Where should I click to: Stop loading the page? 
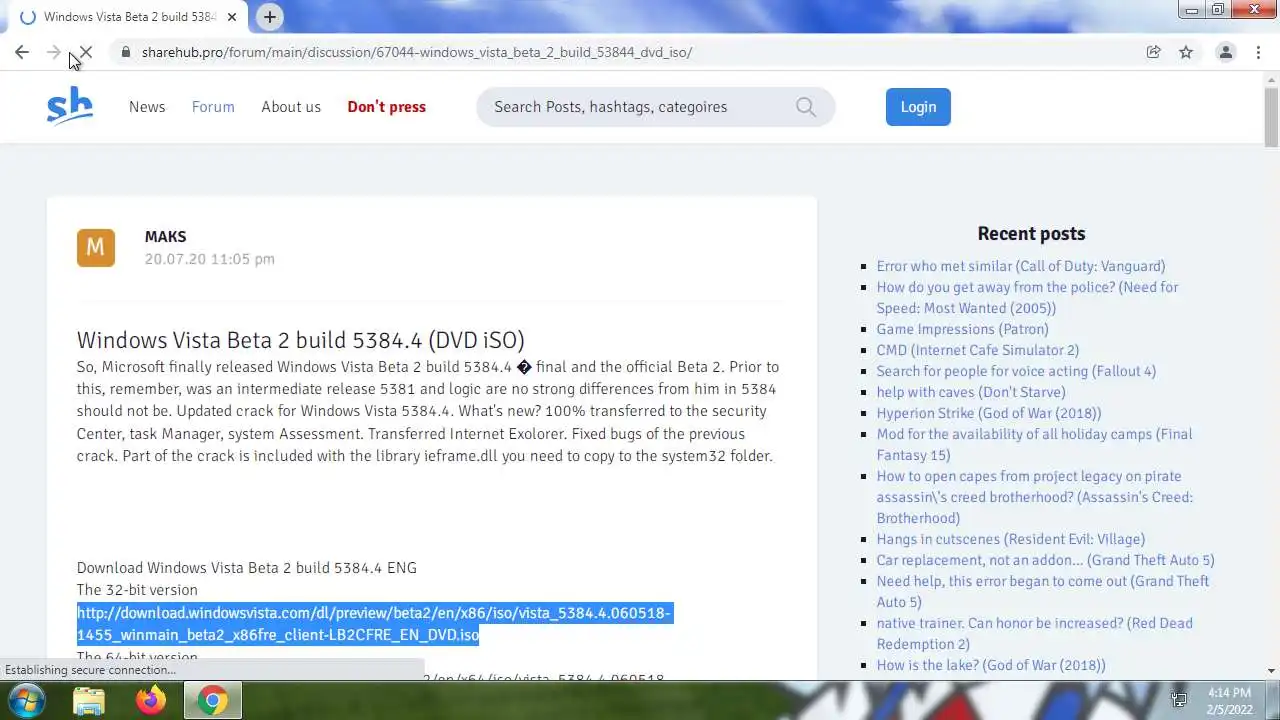[x=86, y=52]
